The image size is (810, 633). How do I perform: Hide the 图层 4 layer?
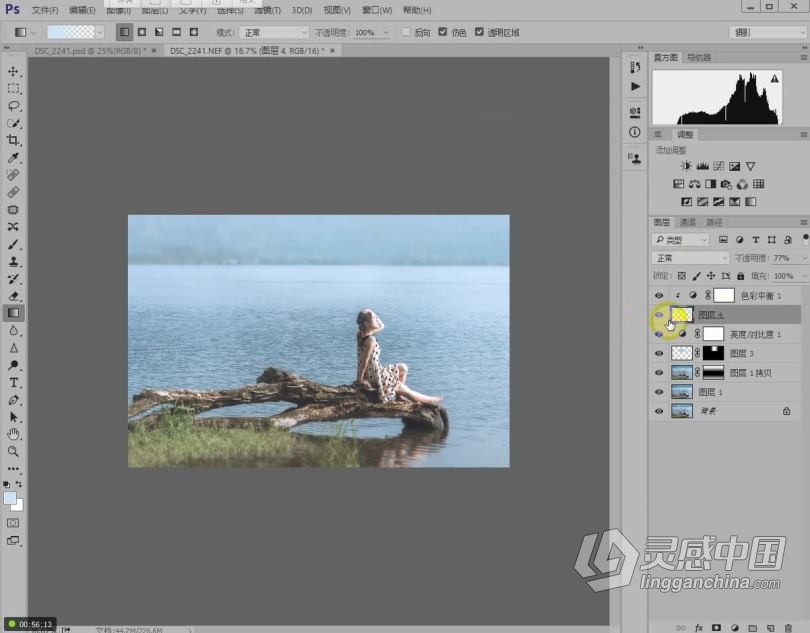coord(659,315)
